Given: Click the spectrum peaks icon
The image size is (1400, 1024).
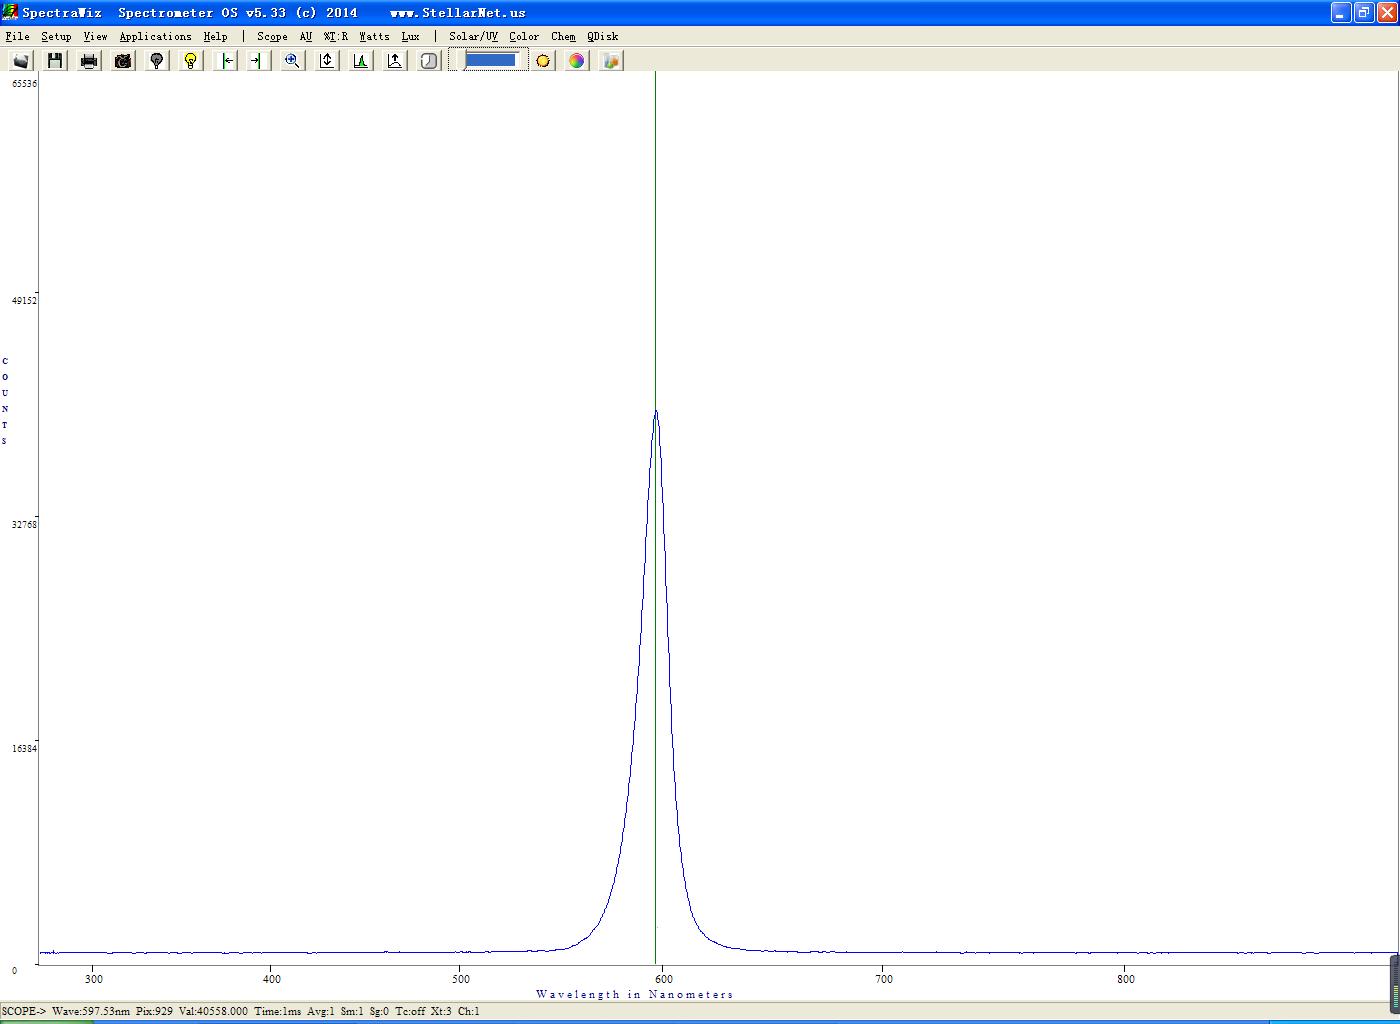Looking at the screenshot, I should coord(361,61).
